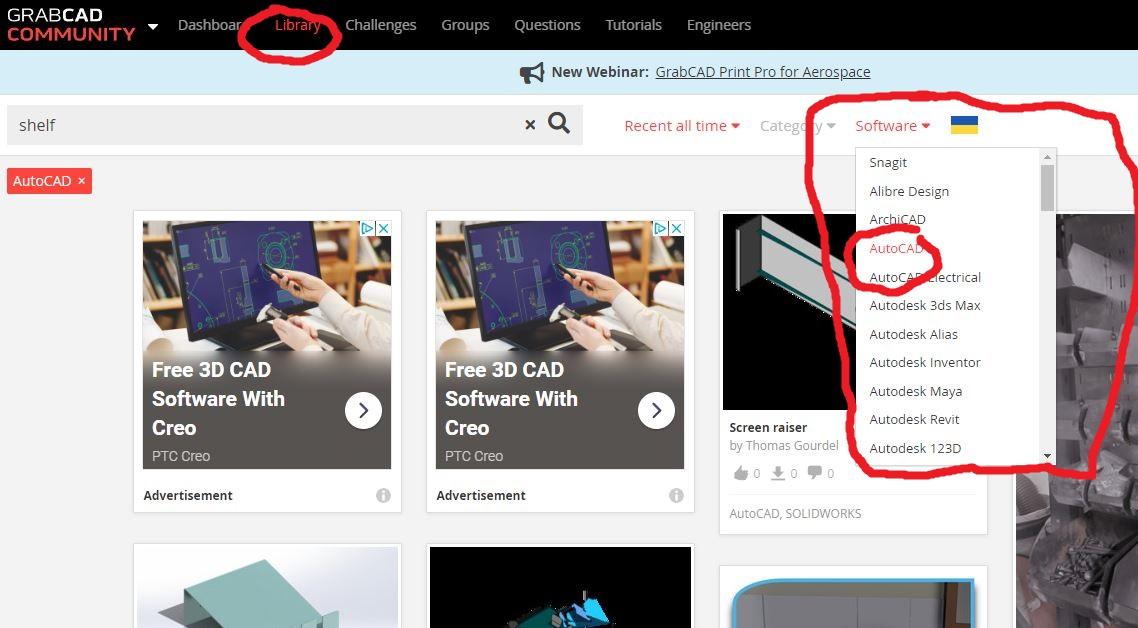The height and width of the screenshot is (628, 1138).
Task: Open the Challenges page
Action: coord(381,25)
